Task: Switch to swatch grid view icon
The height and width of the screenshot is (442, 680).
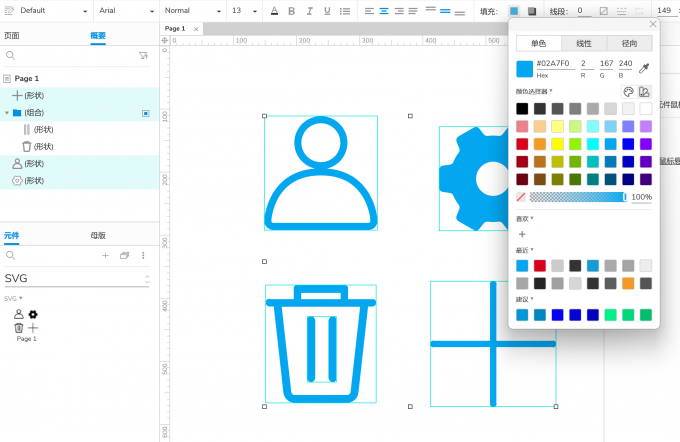Action: point(644,92)
